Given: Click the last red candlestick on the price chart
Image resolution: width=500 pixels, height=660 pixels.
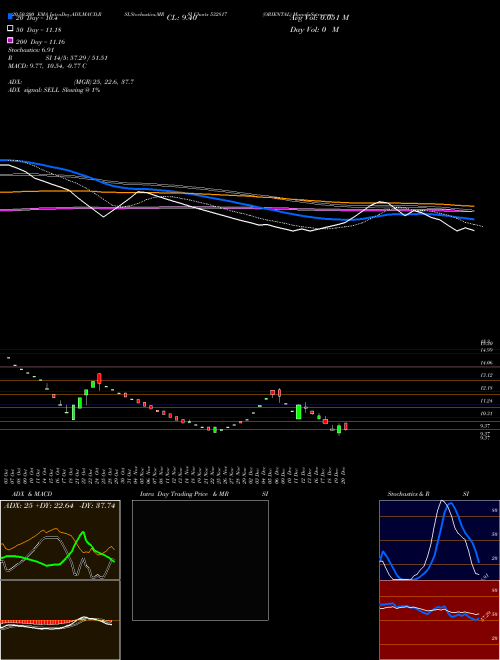Looking at the screenshot, I should click(x=346, y=426).
